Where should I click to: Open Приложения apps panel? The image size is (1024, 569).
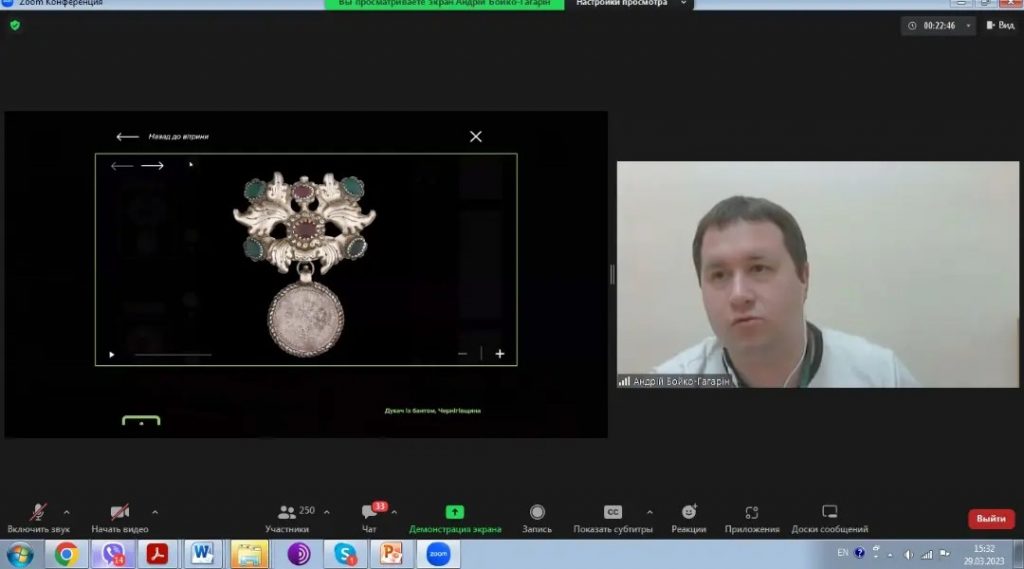pyautogui.click(x=752, y=514)
